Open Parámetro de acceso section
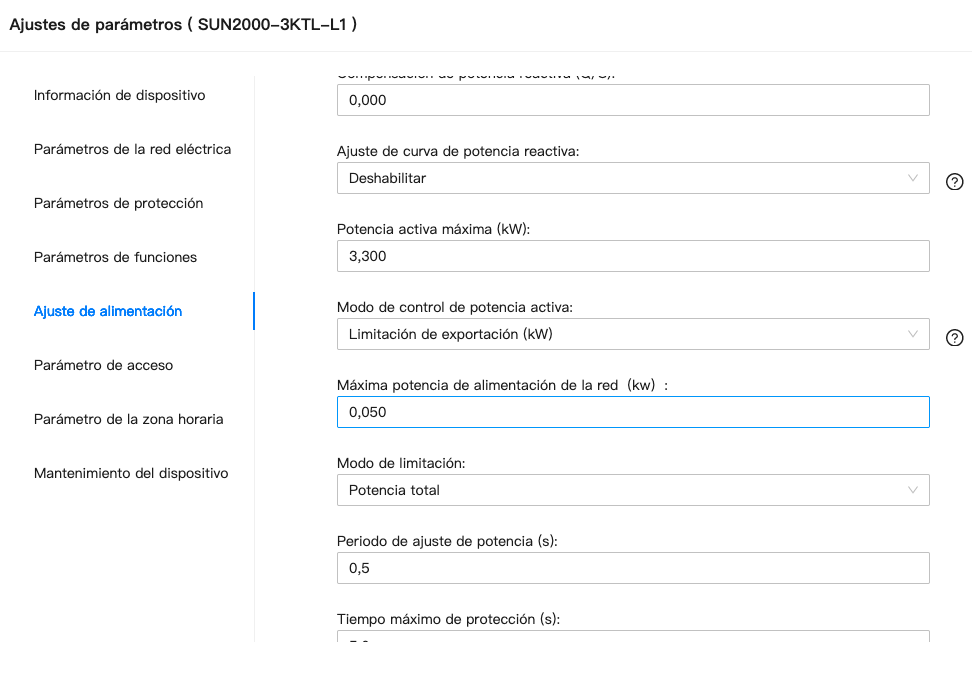The height and width of the screenshot is (680, 972). 104,365
